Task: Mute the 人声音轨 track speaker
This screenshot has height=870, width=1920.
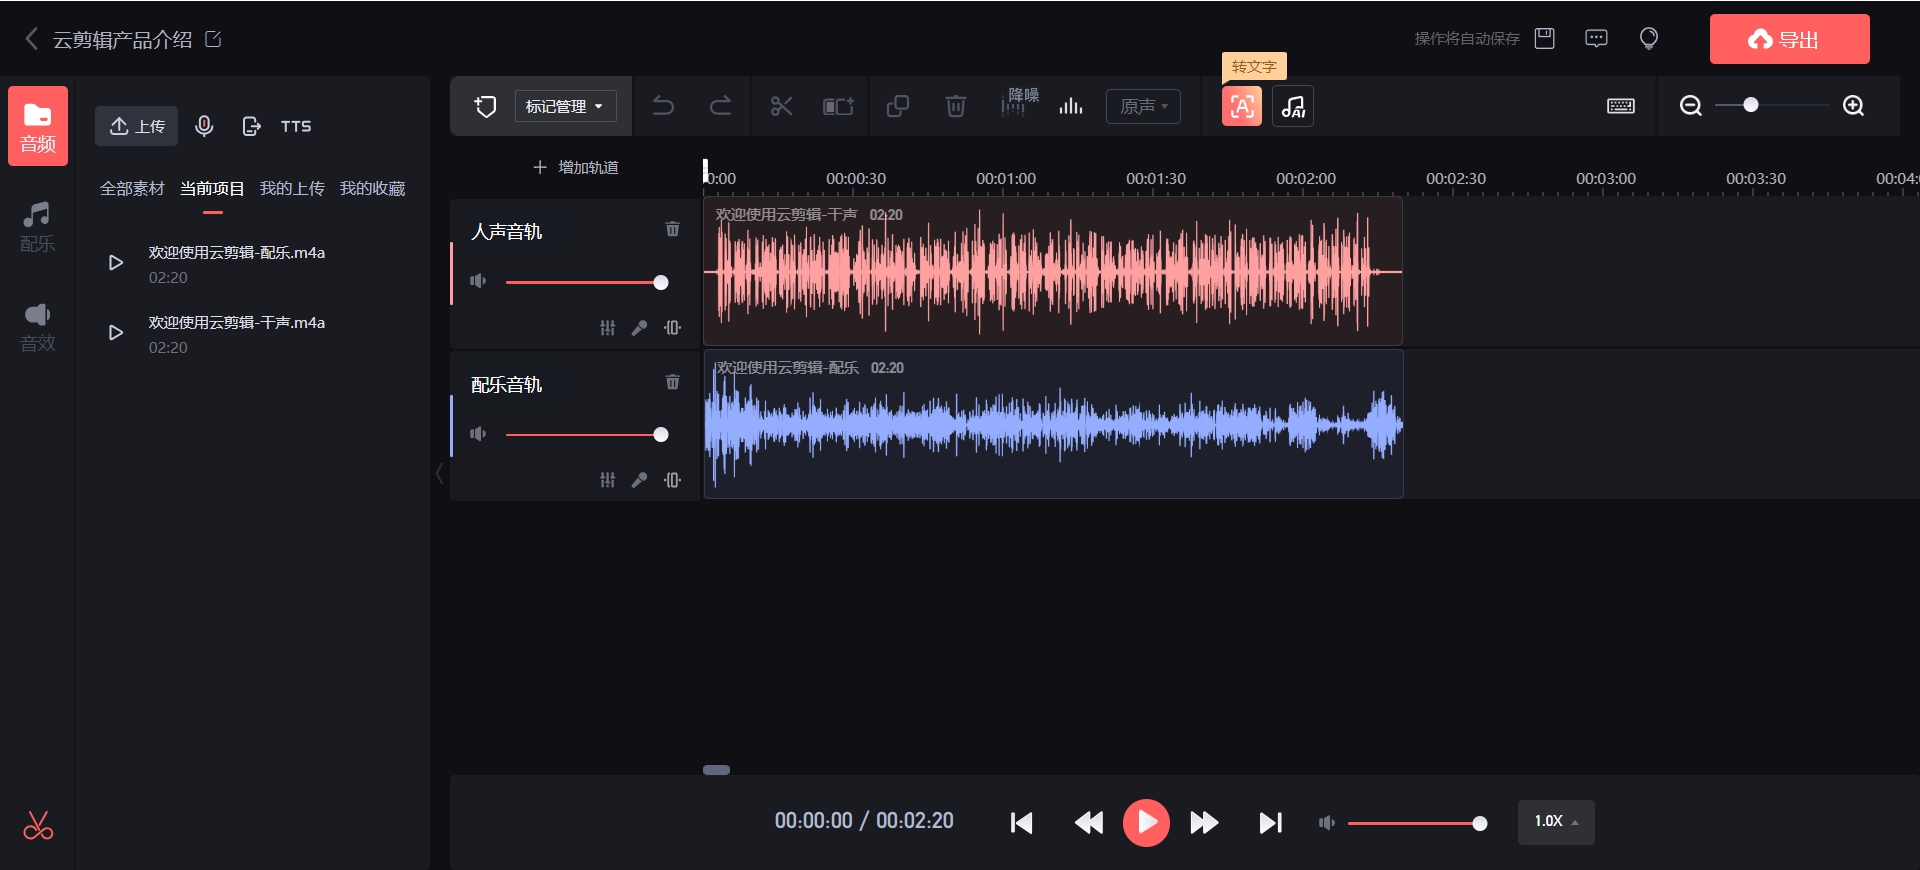Action: tap(478, 281)
